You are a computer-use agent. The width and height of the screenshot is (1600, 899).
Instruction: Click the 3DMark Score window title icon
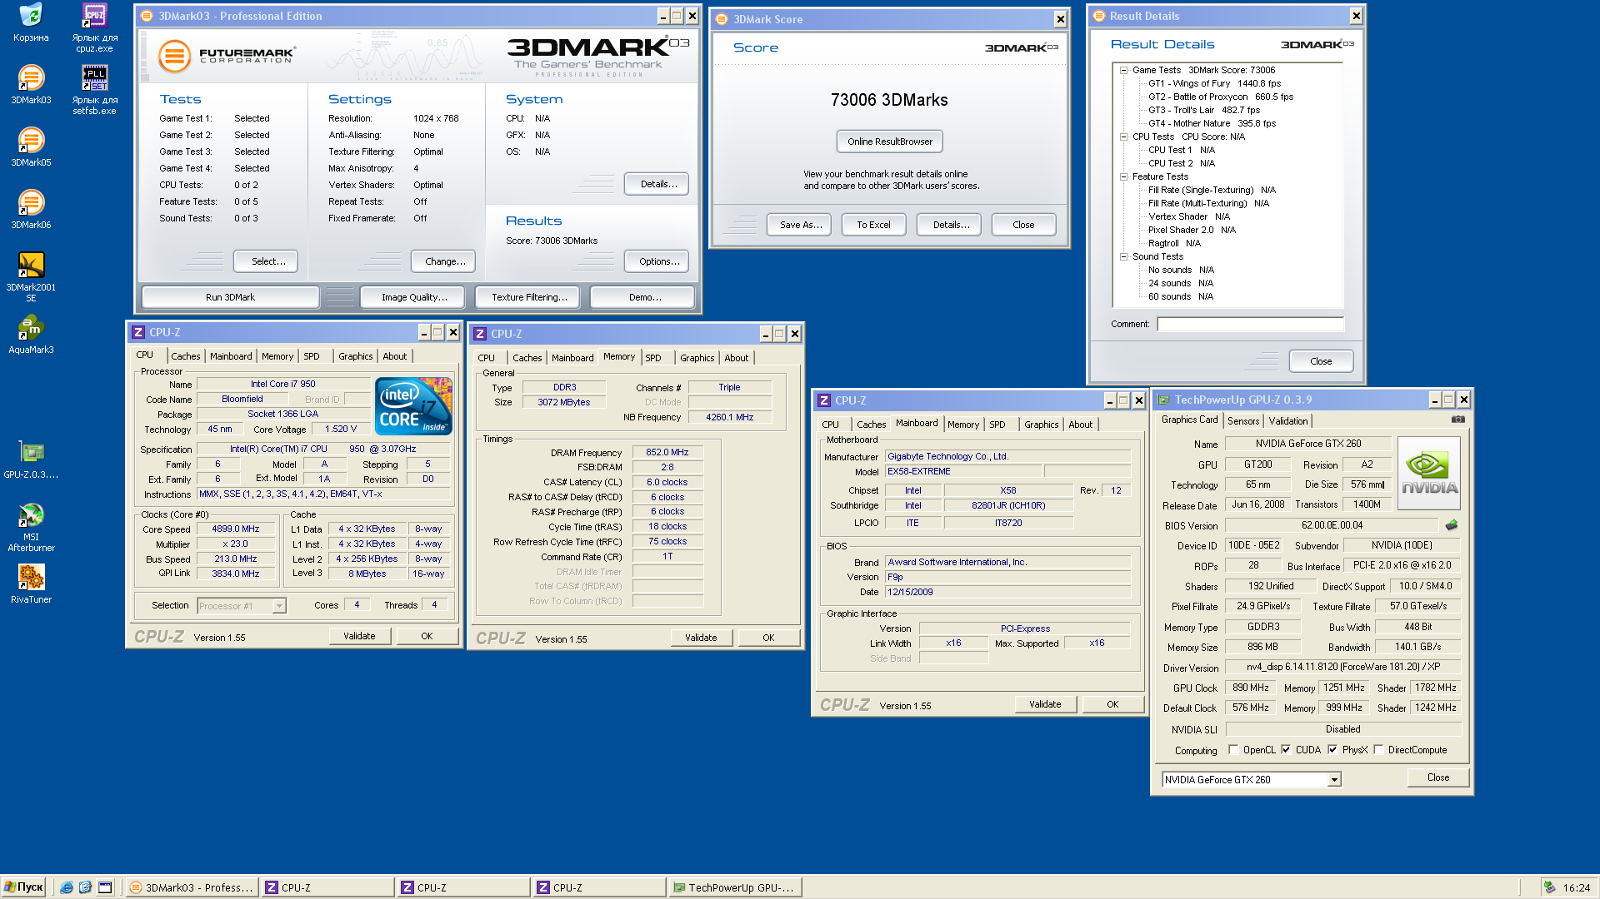[x=722, y=19]
